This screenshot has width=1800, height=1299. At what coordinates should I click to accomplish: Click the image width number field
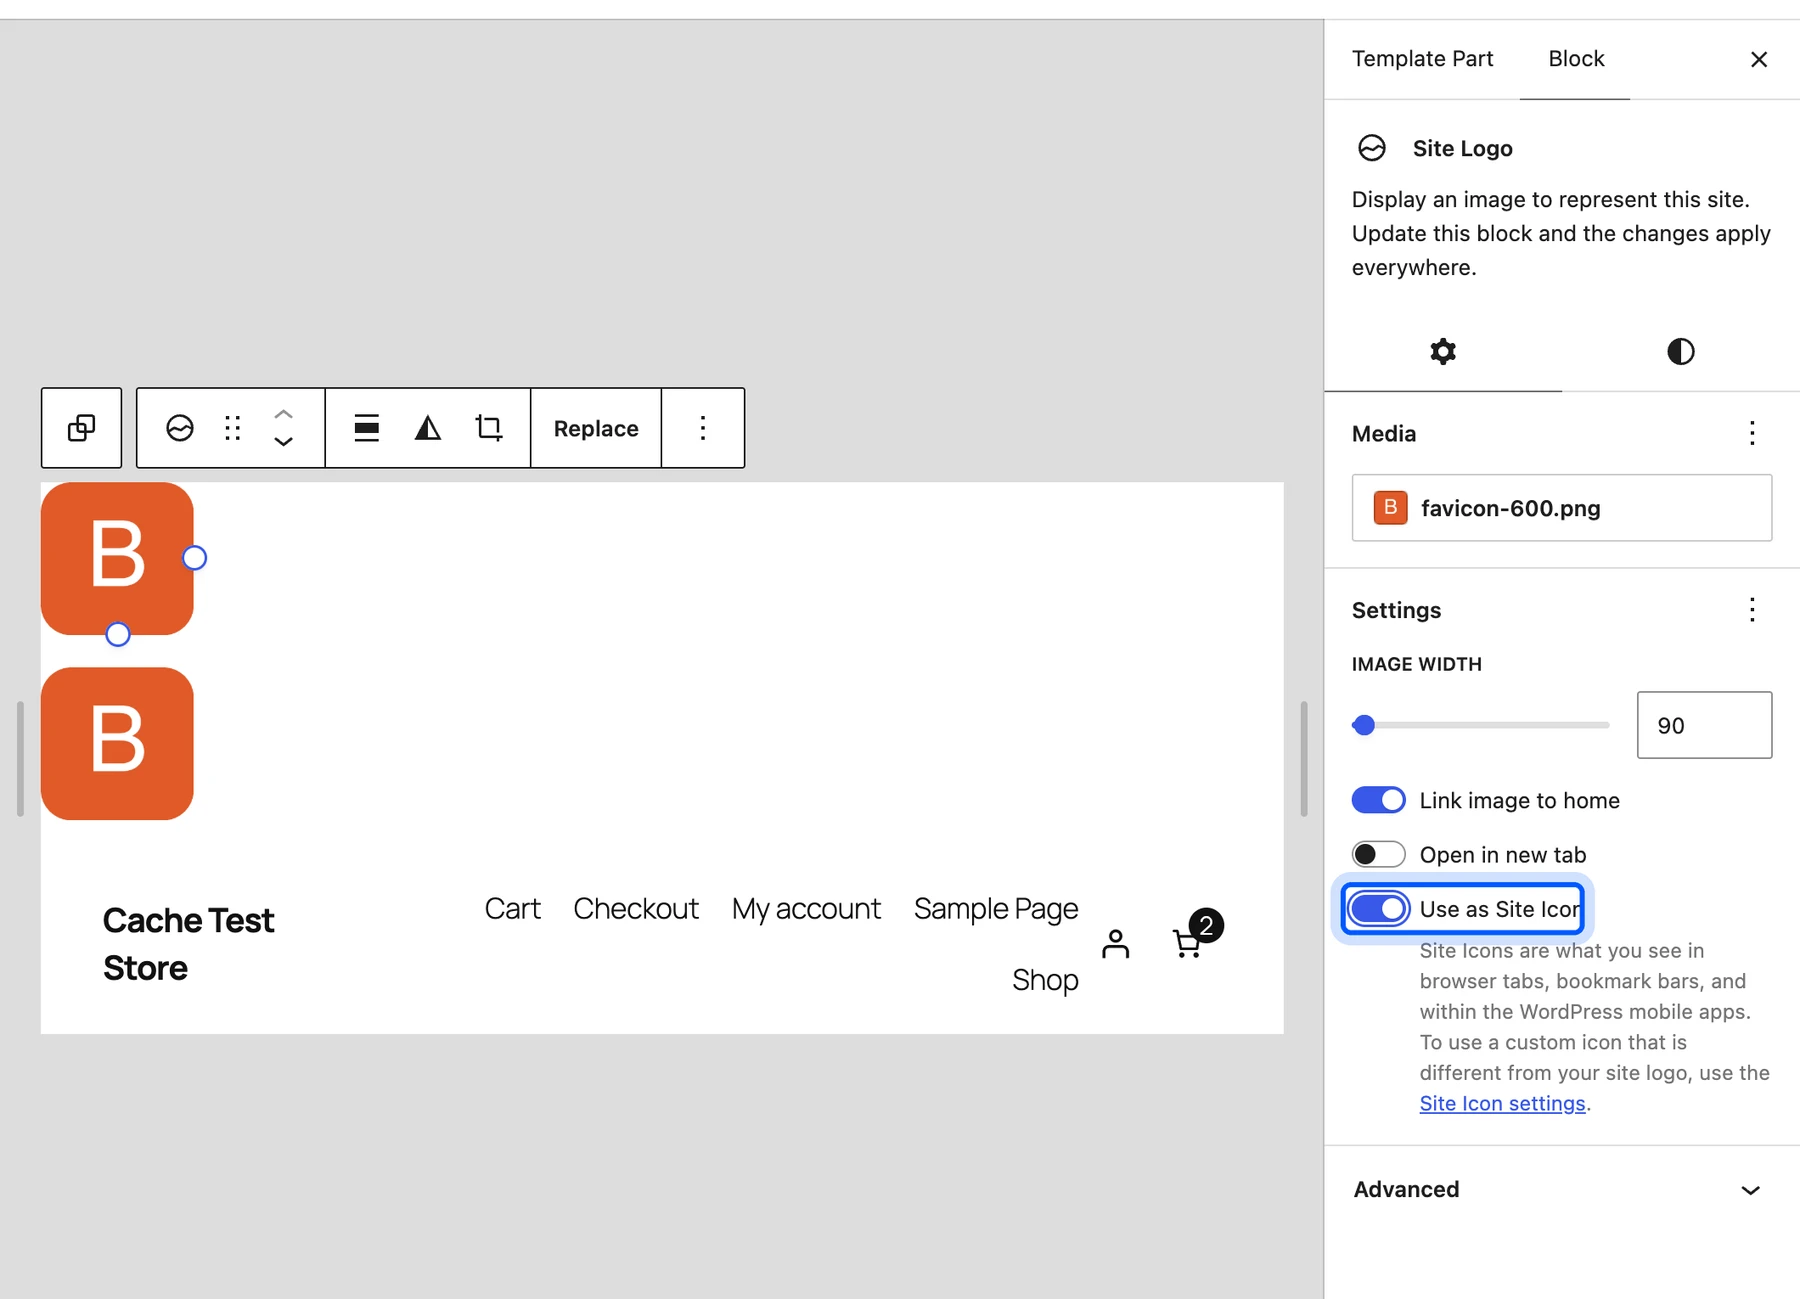click(x=1704, y=725)
